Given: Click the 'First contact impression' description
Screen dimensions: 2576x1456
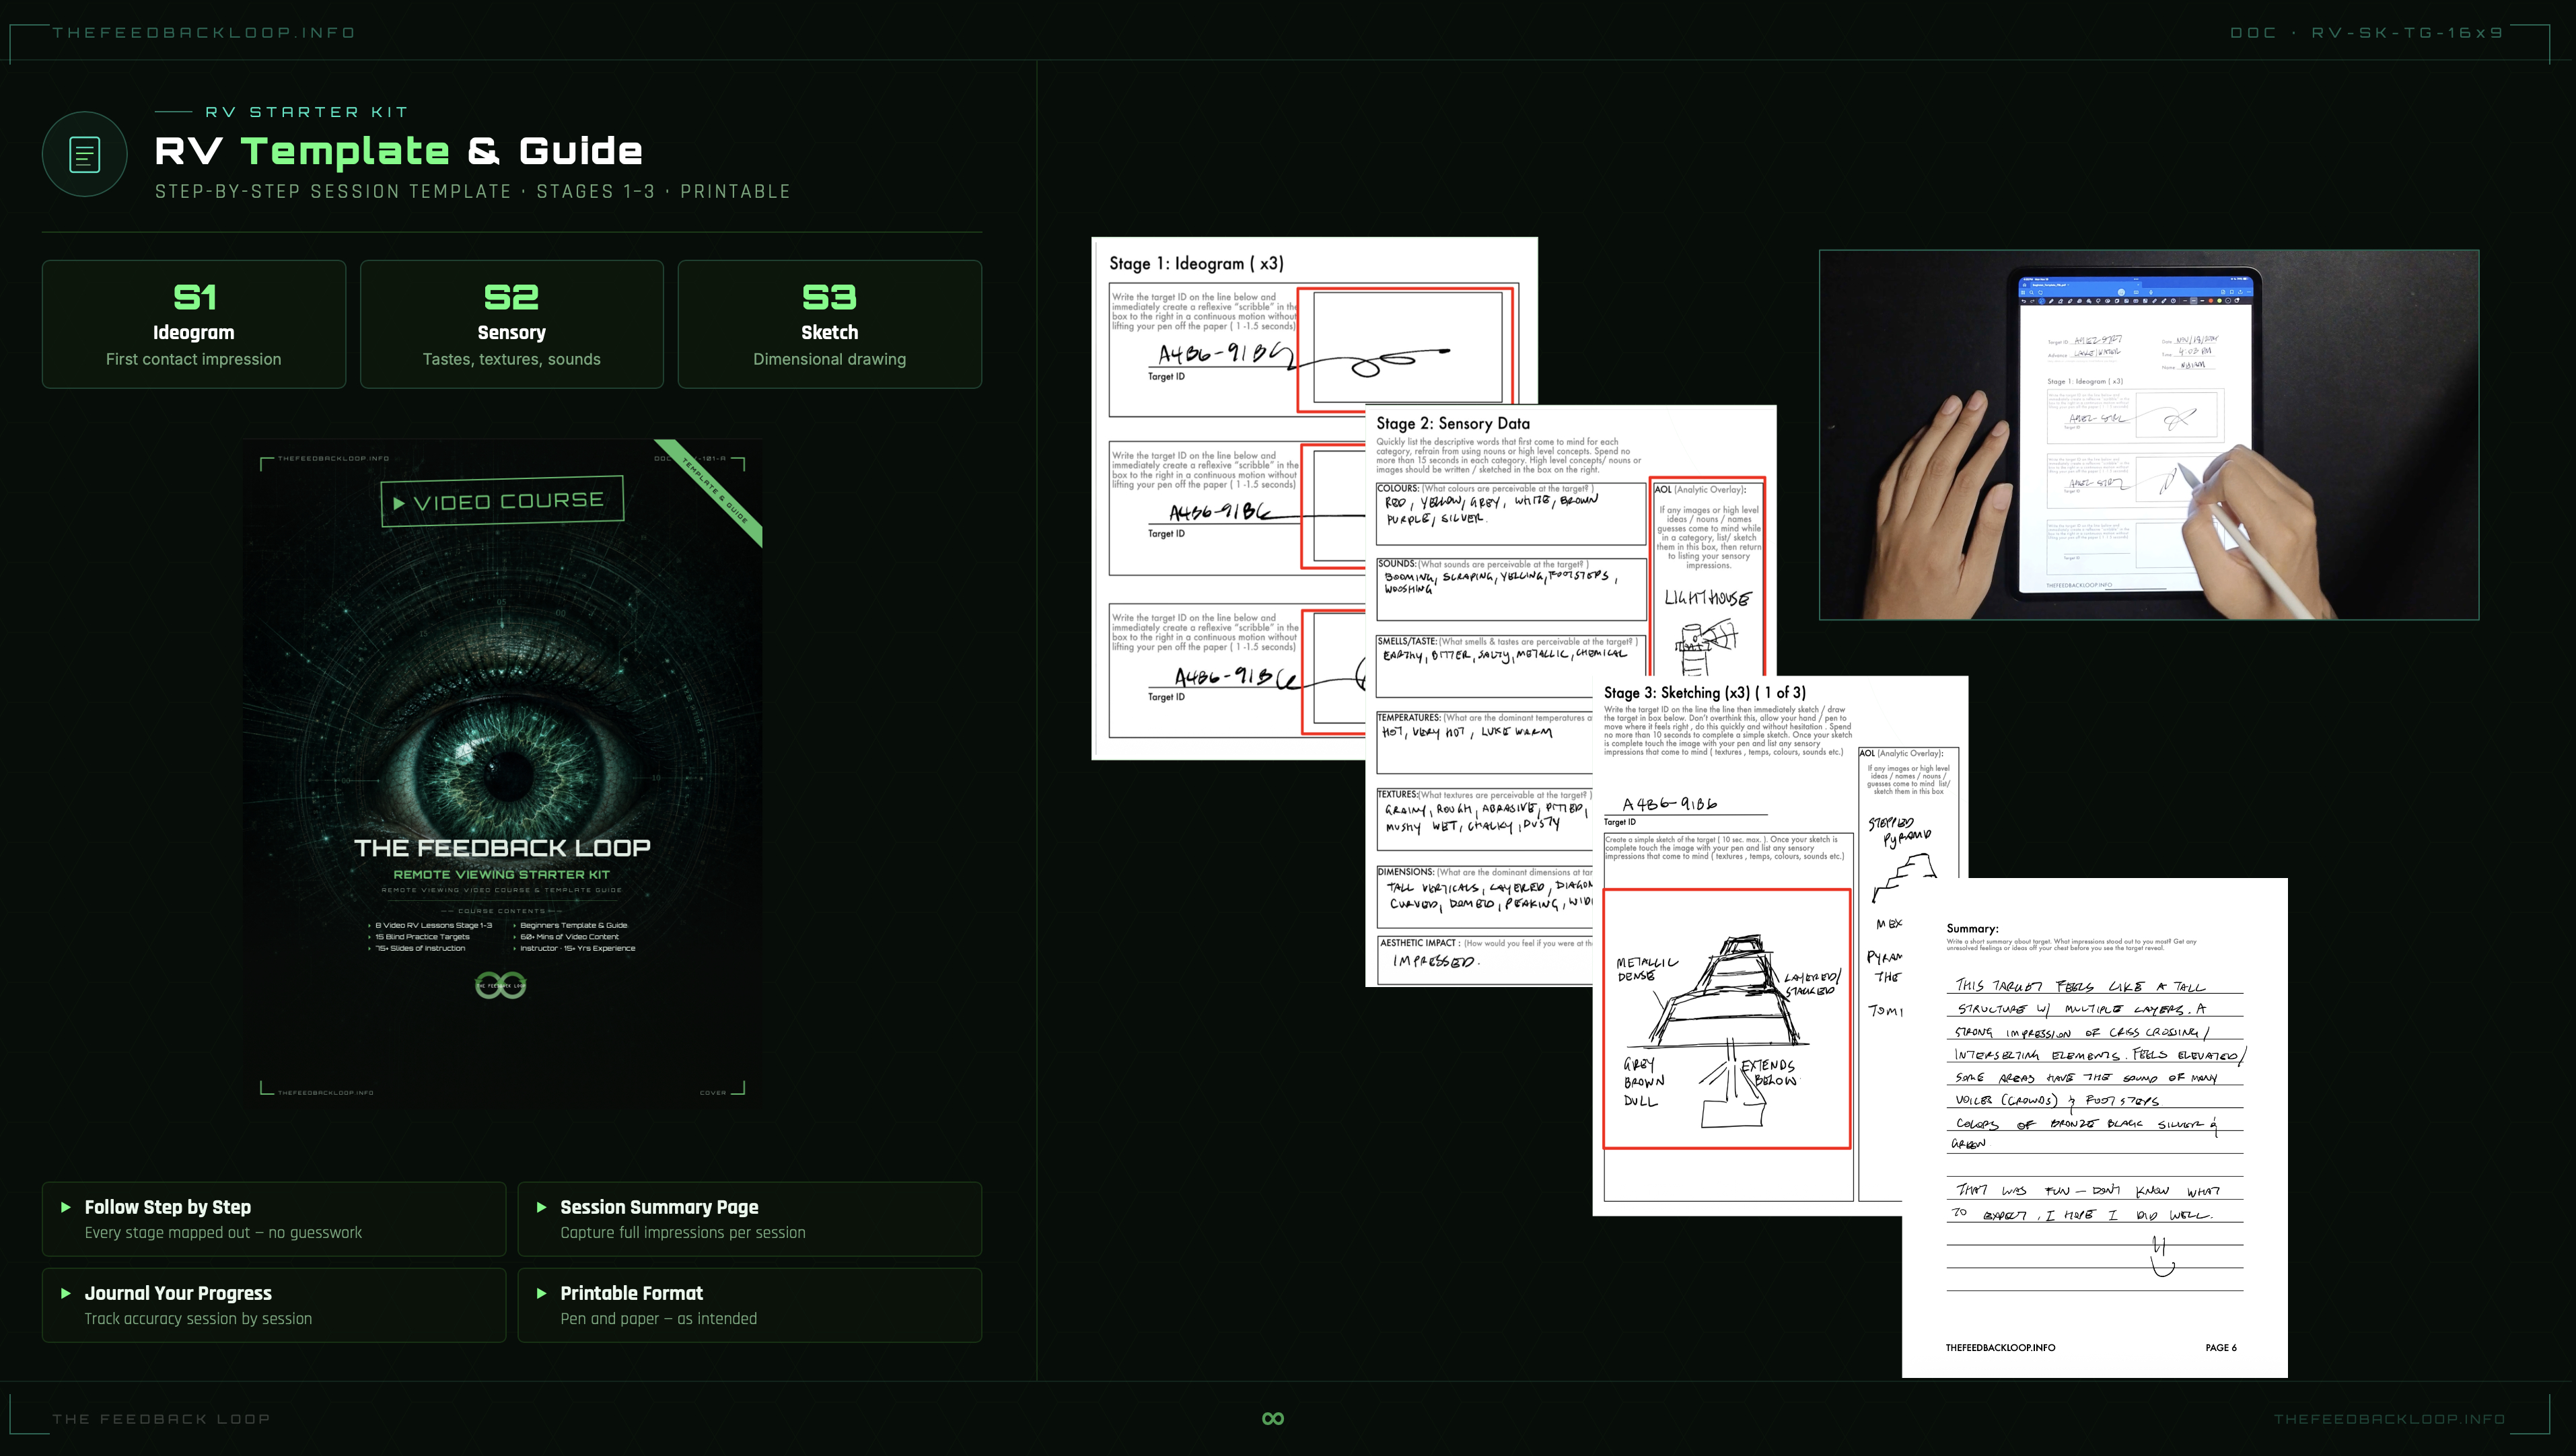Looking at the screenshot, I should click(x=194, y=359).
